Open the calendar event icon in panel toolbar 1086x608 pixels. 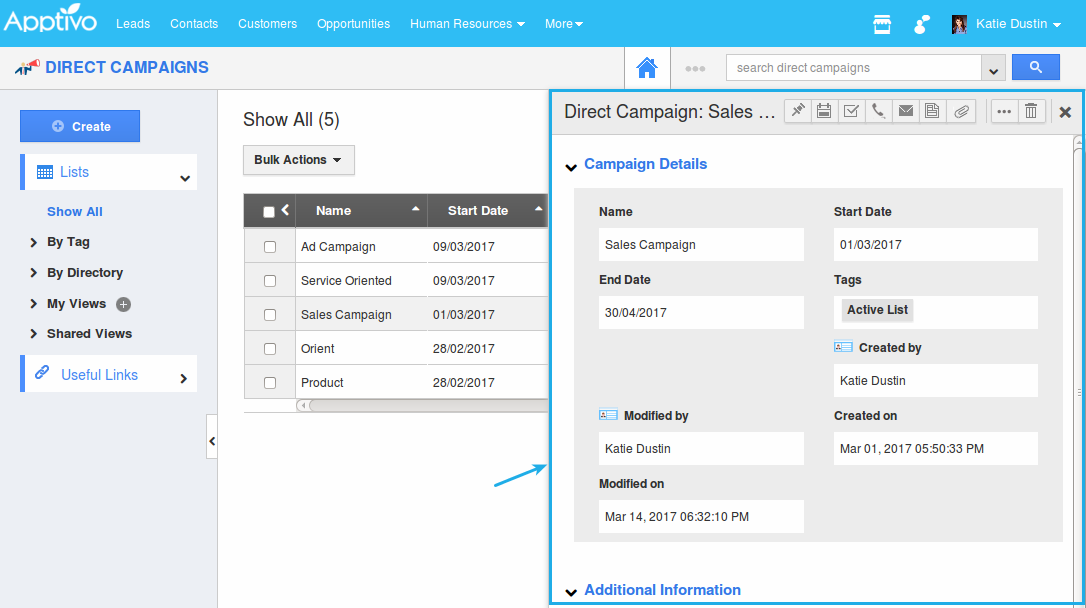[824, 111]
